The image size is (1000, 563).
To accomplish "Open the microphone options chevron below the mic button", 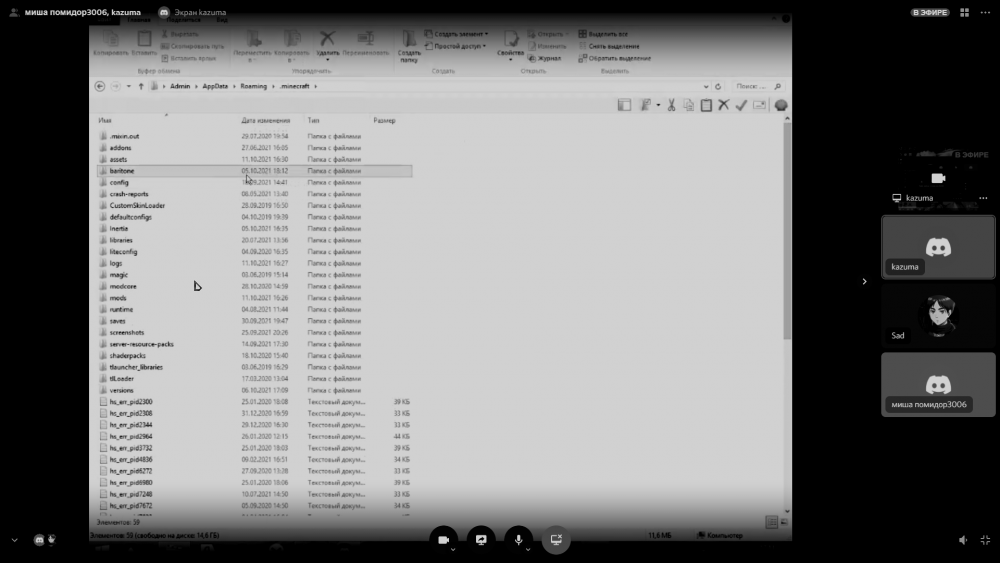I will [x=528, y=549].
